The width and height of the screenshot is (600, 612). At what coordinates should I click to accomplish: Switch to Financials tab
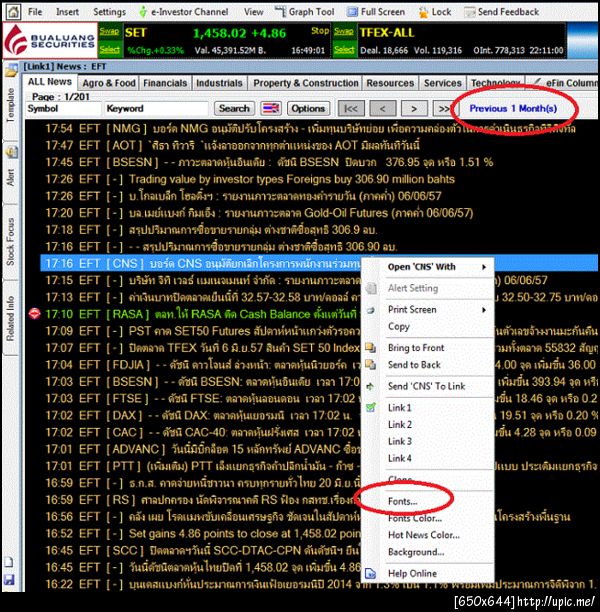(x=165, y=83)
